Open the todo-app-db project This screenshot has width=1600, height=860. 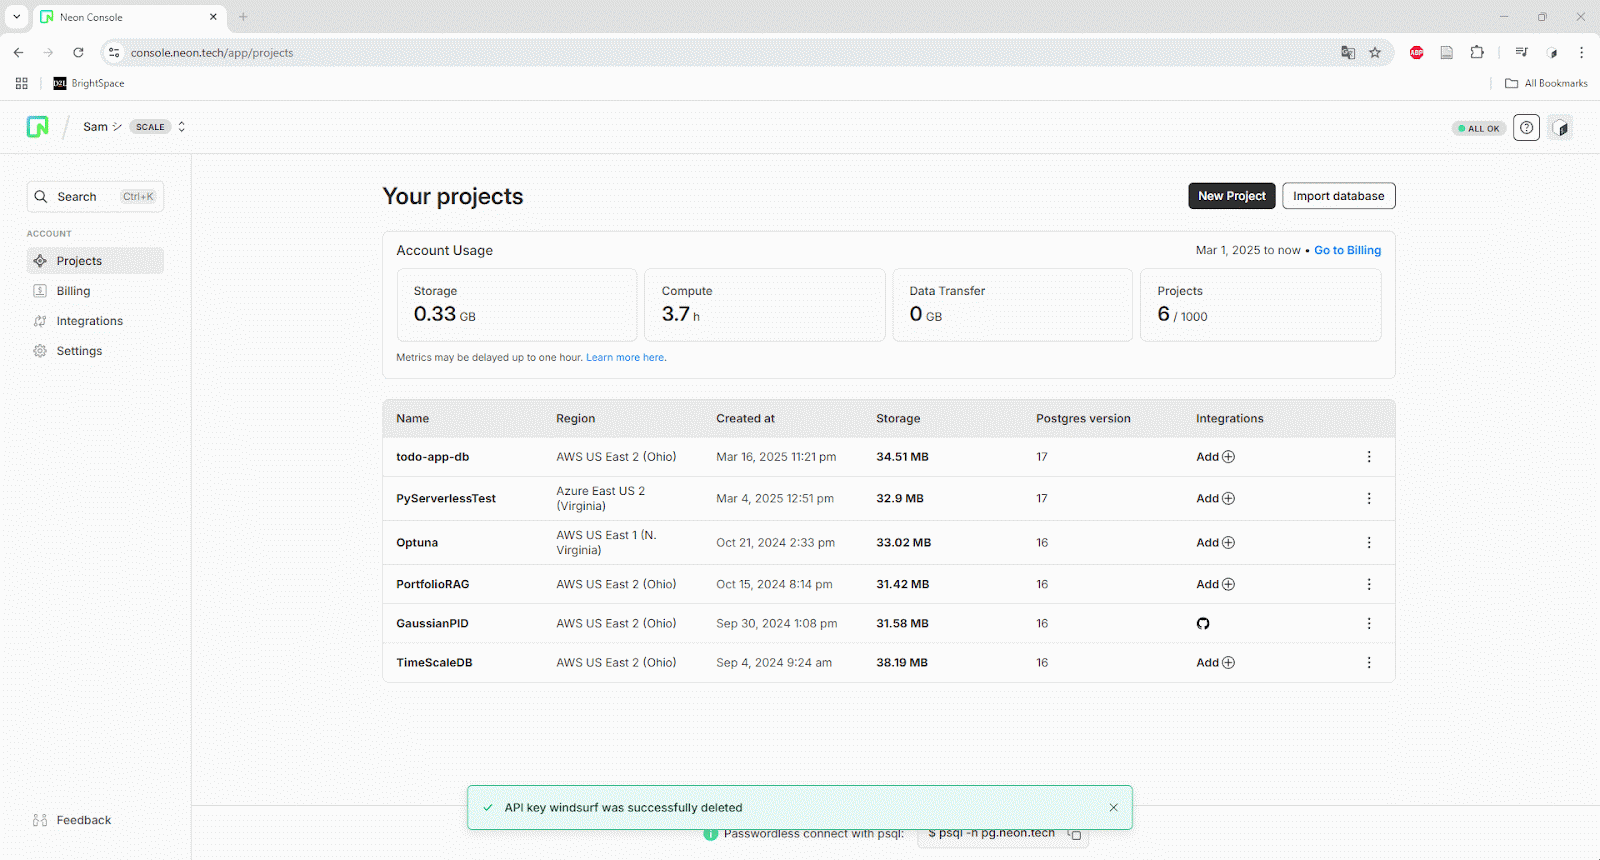pos(432,457)
